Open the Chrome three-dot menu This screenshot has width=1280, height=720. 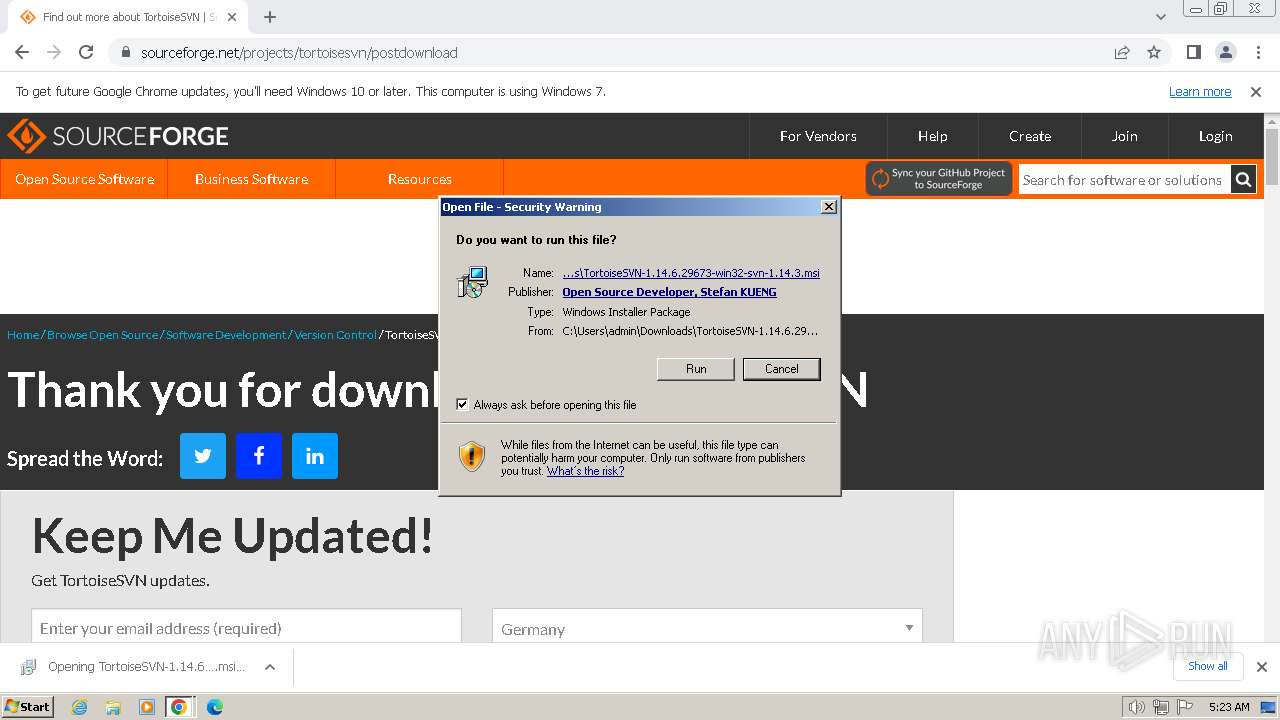coord(1258,52)
